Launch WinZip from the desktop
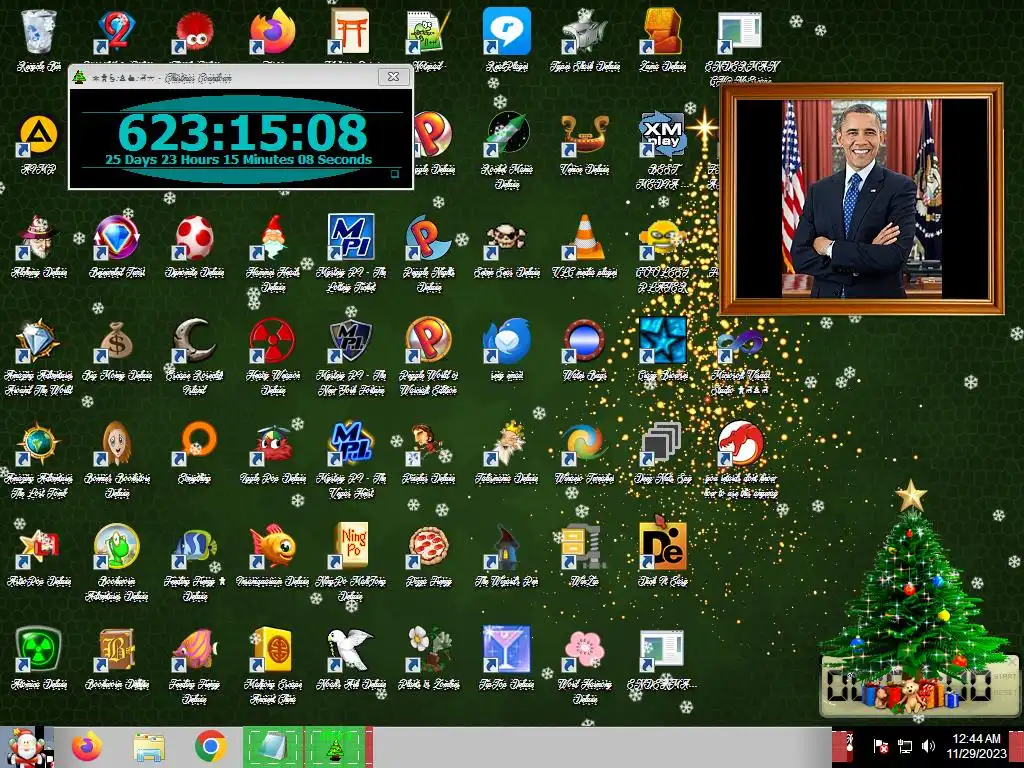Screen dimensions: 1024x768 click(x=584, y=547)
